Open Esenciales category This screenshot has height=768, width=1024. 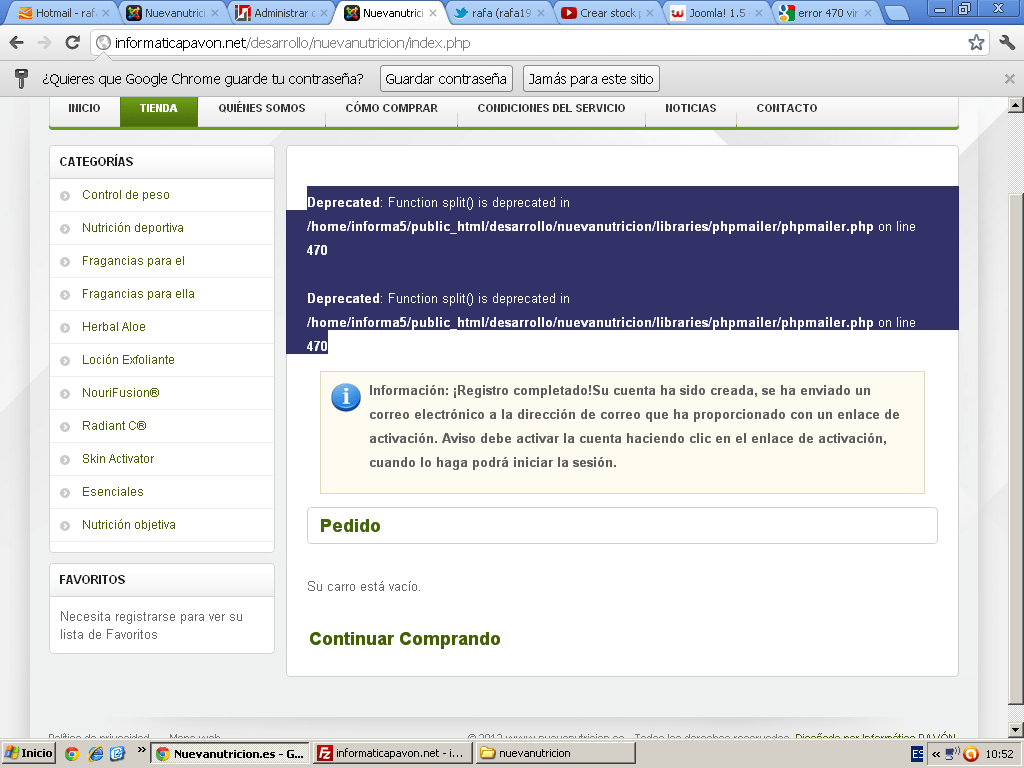click(113, 492)
